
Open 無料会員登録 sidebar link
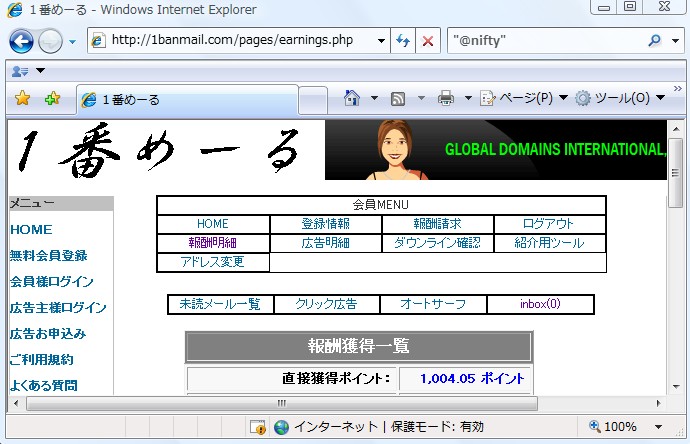click(48, 256)
